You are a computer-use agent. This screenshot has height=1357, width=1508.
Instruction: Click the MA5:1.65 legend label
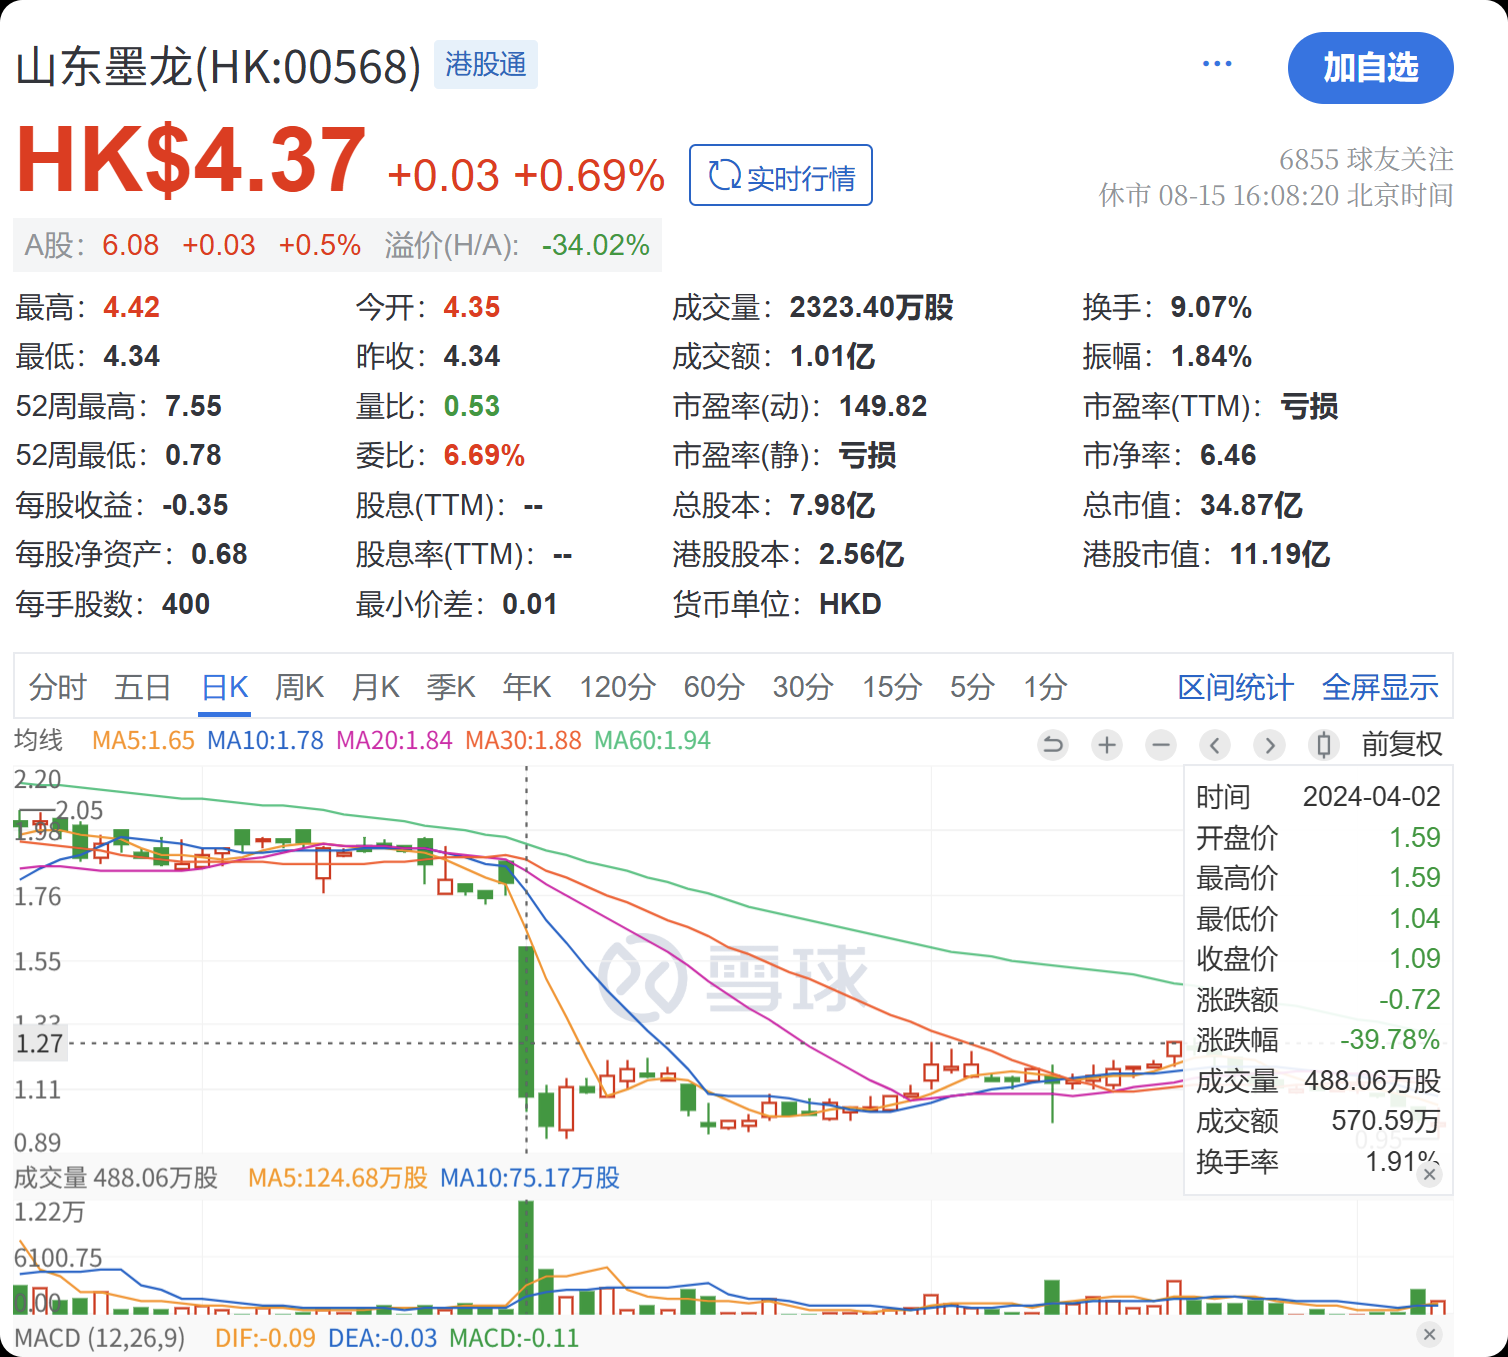[x=143, y=740]
